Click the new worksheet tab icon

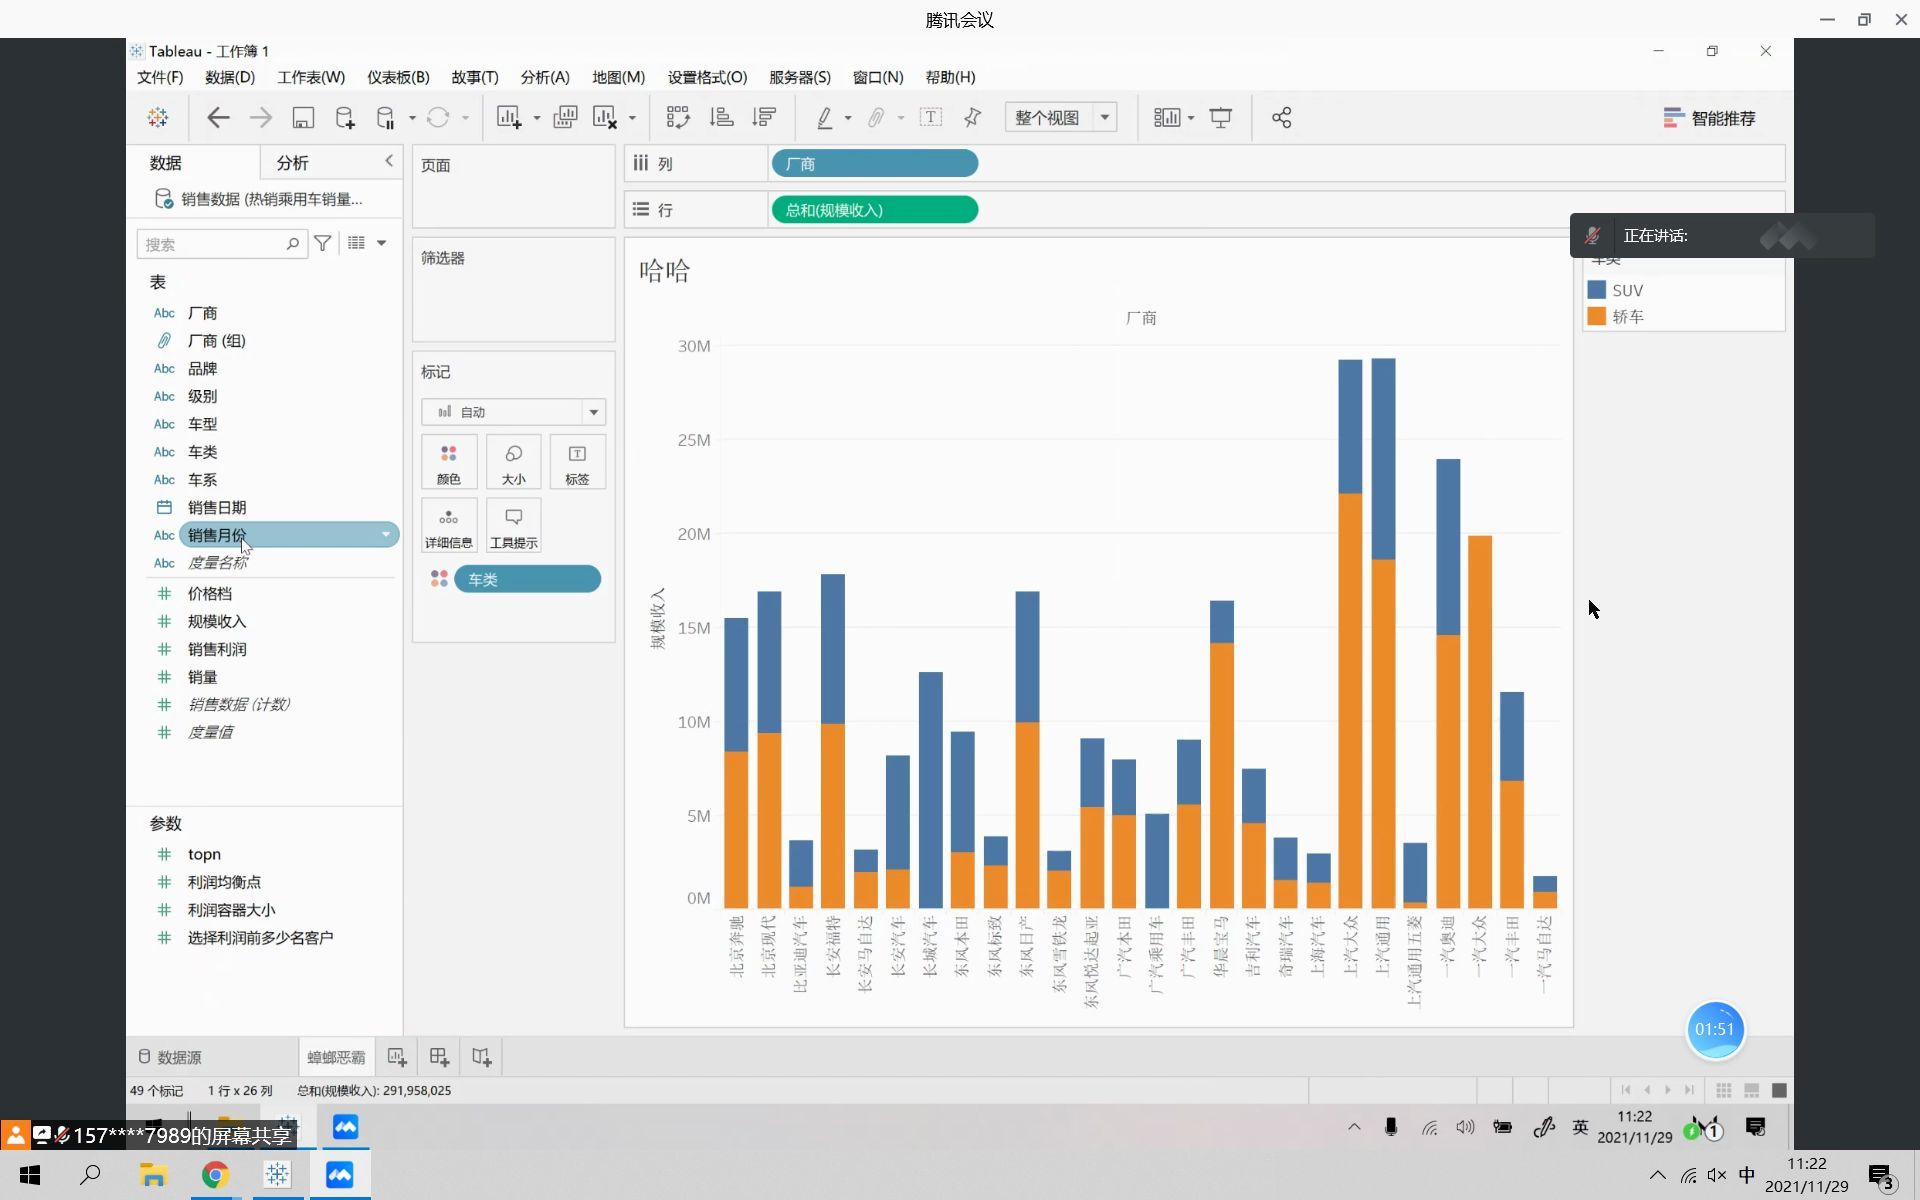point(397,1057)
